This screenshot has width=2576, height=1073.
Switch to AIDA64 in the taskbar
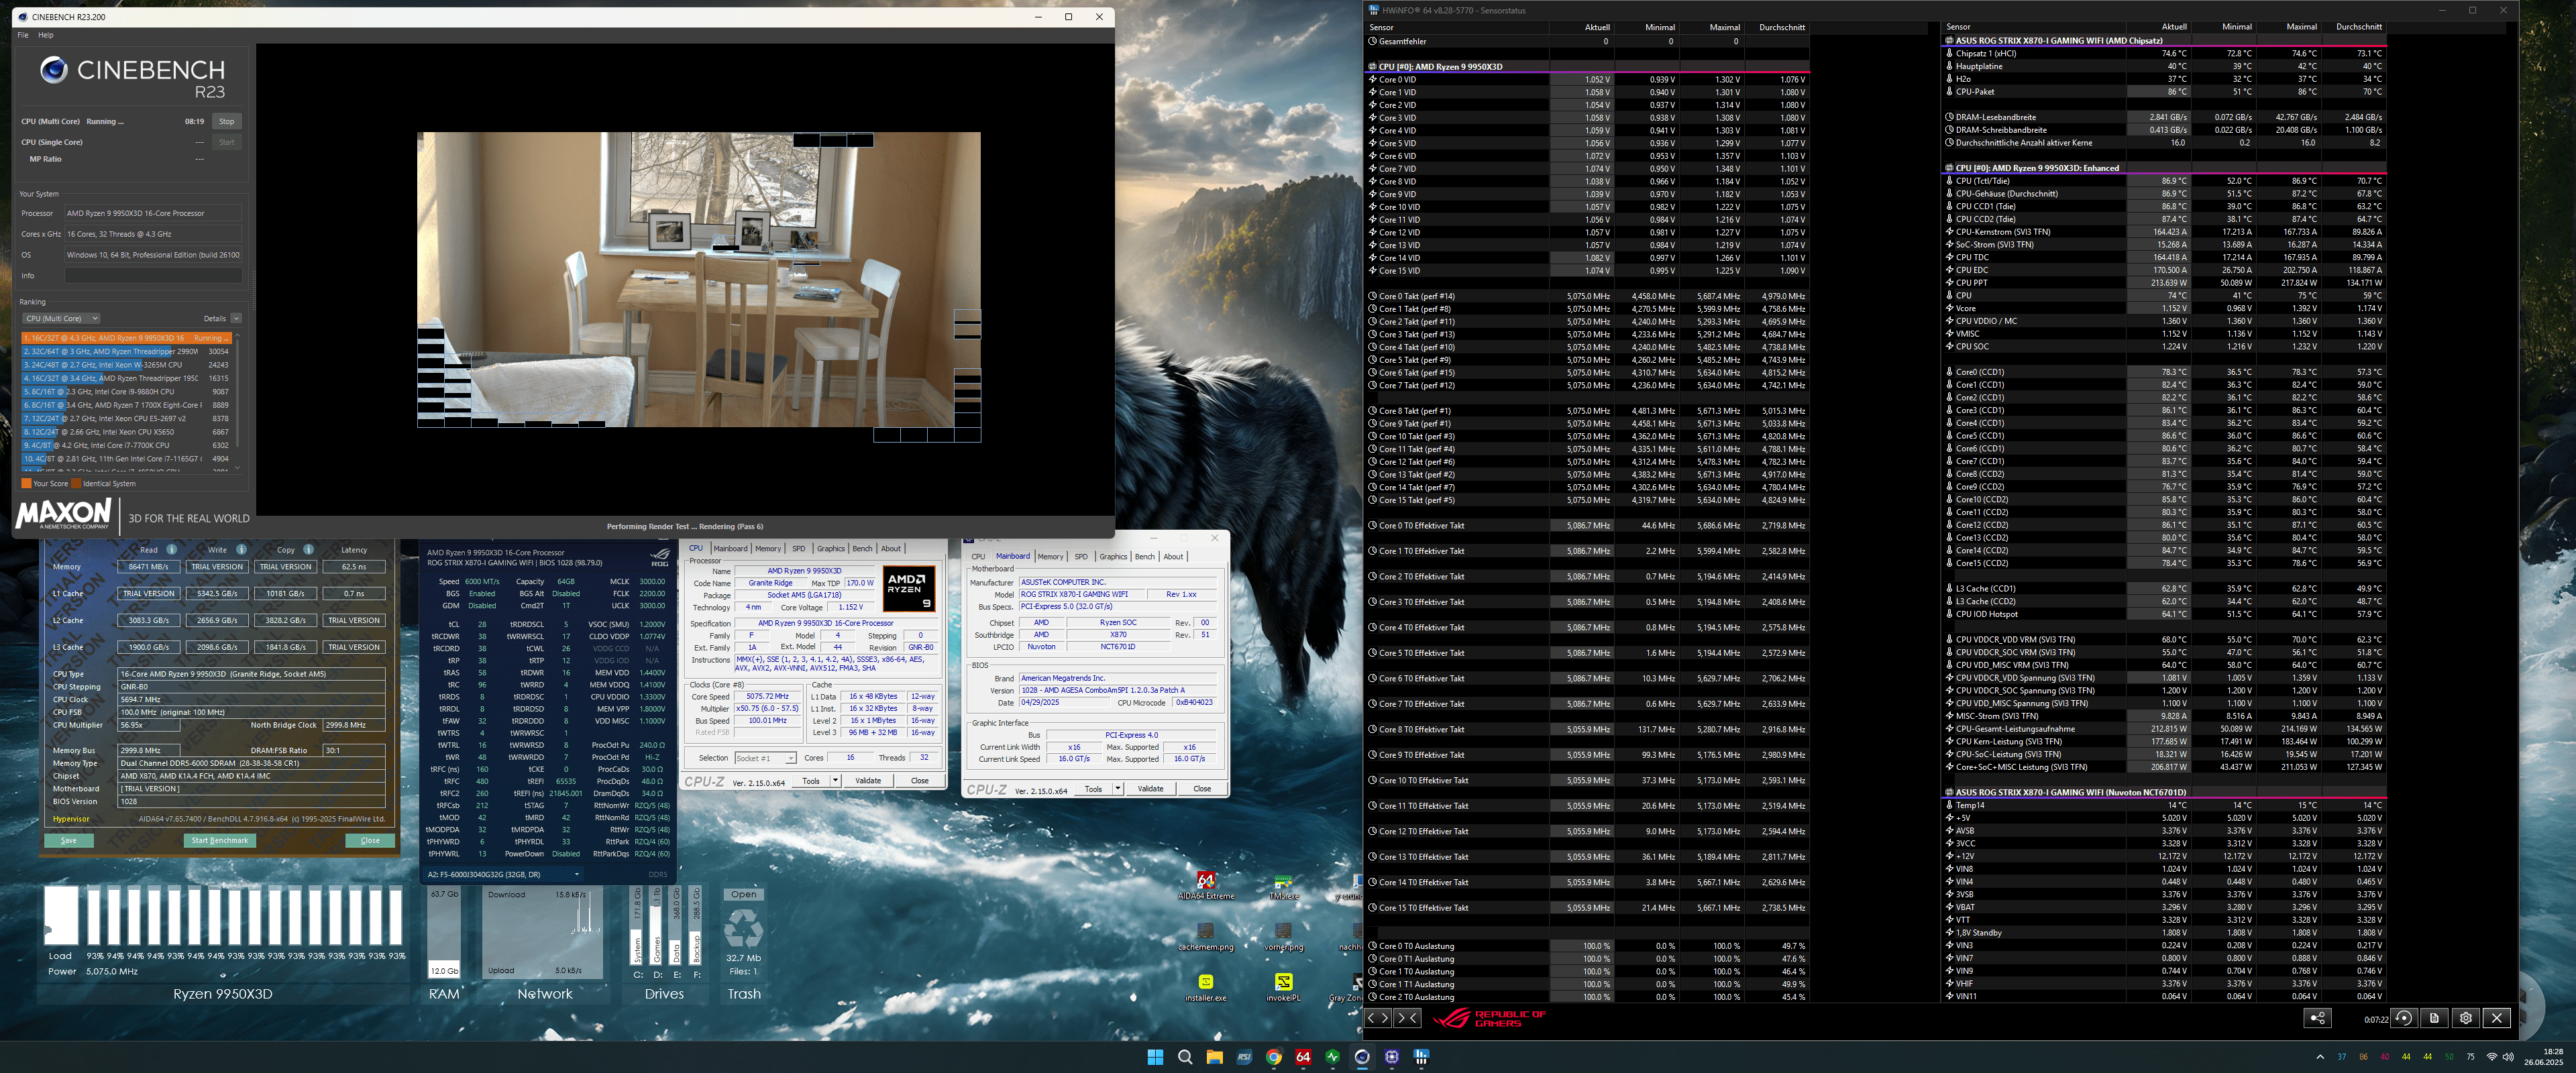click(x=1303, y=1057)
